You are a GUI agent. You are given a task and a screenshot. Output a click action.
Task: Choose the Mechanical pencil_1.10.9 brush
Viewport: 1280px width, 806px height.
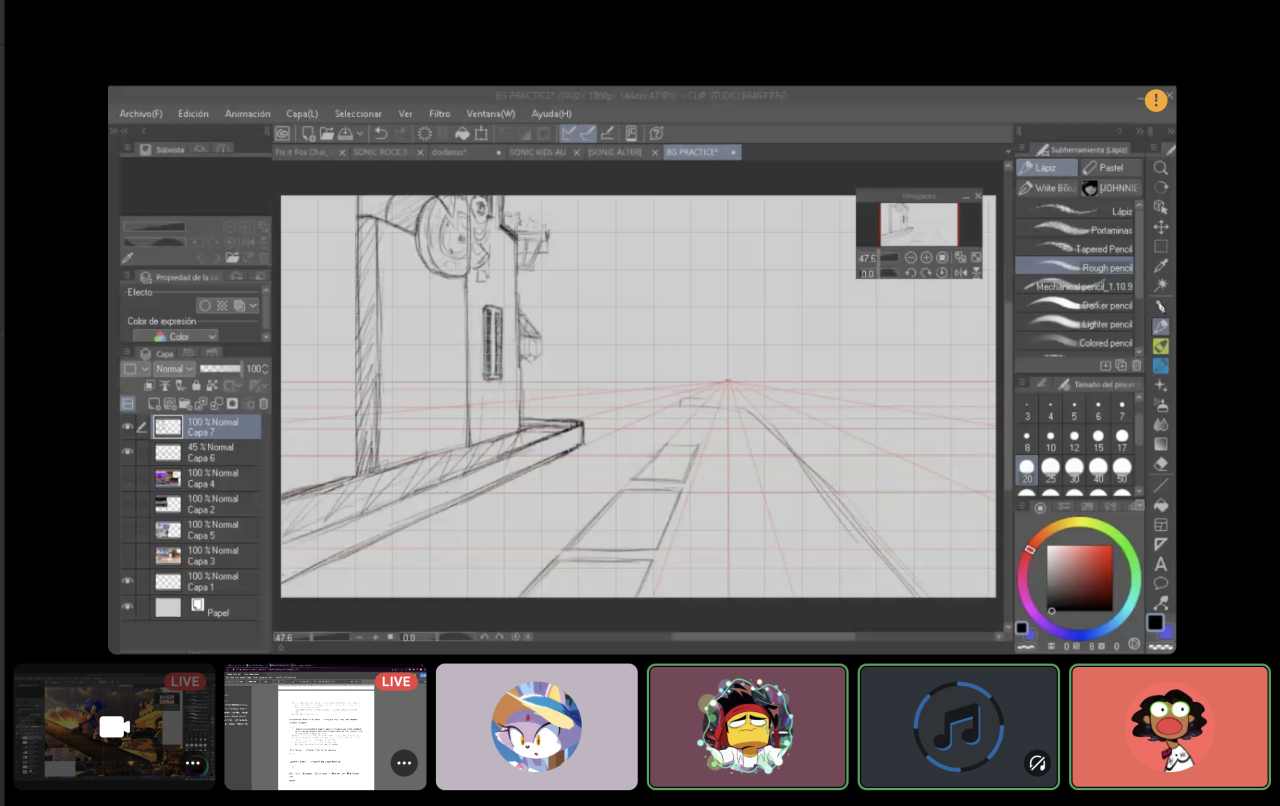click(x=1075, y=286)
